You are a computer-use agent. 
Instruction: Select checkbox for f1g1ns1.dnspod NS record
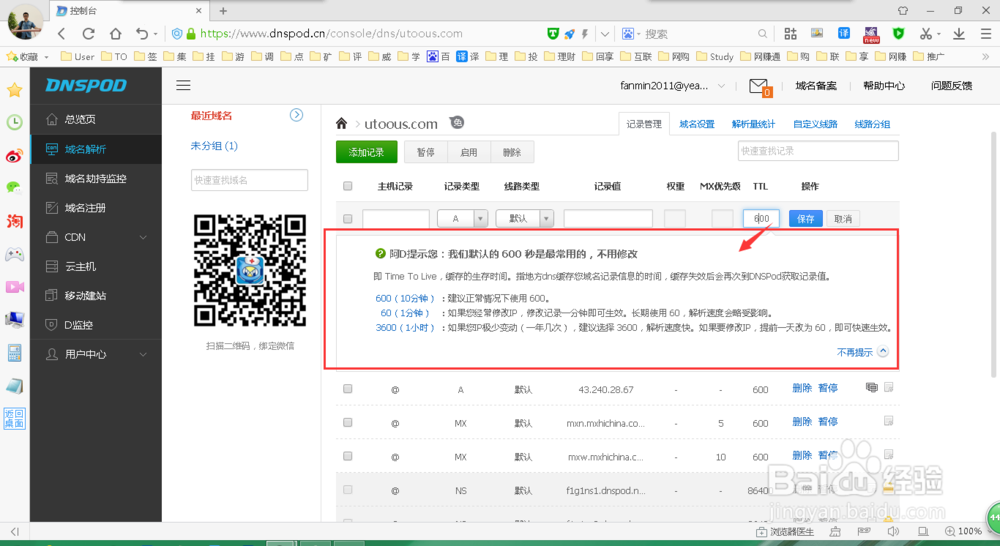(x=348, y=490)
